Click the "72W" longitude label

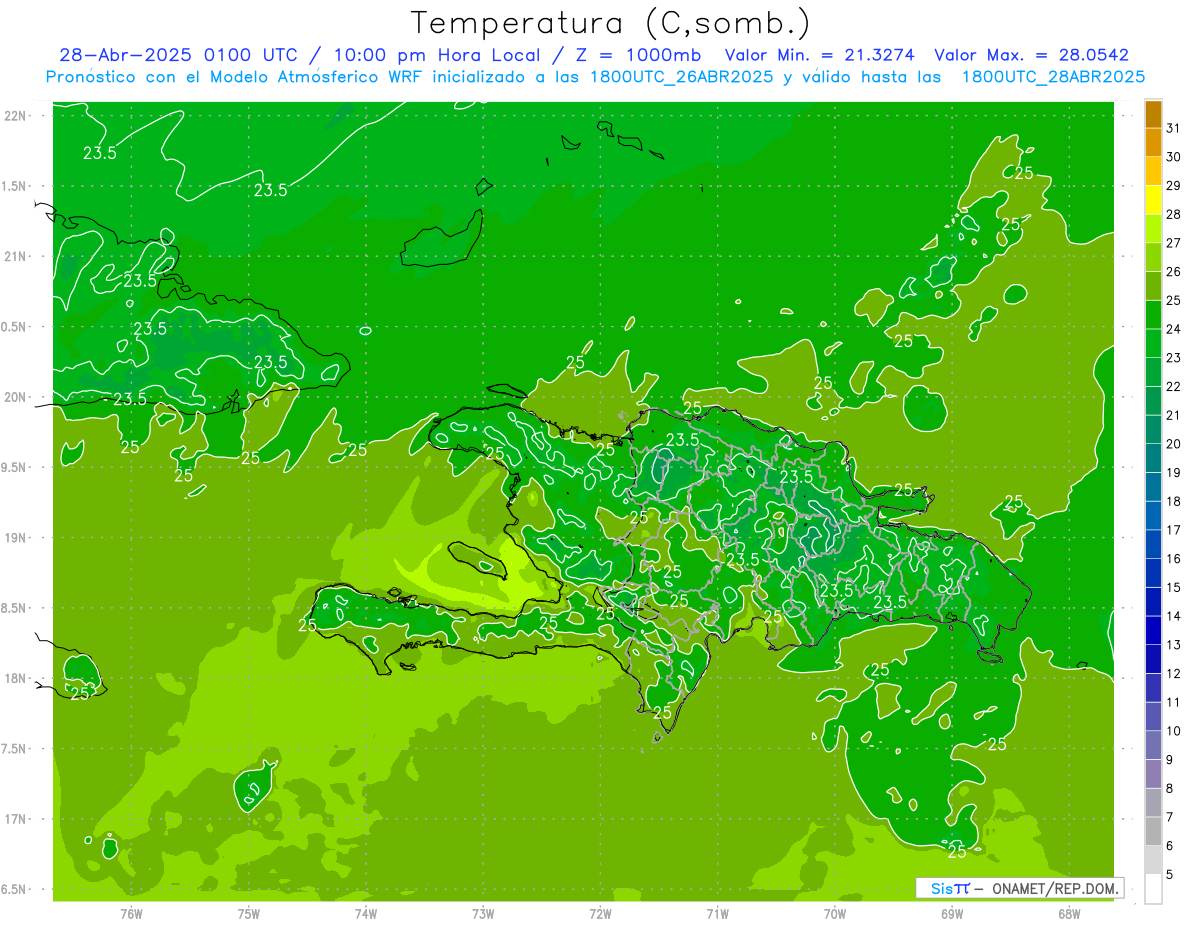[x=601, y=914]
